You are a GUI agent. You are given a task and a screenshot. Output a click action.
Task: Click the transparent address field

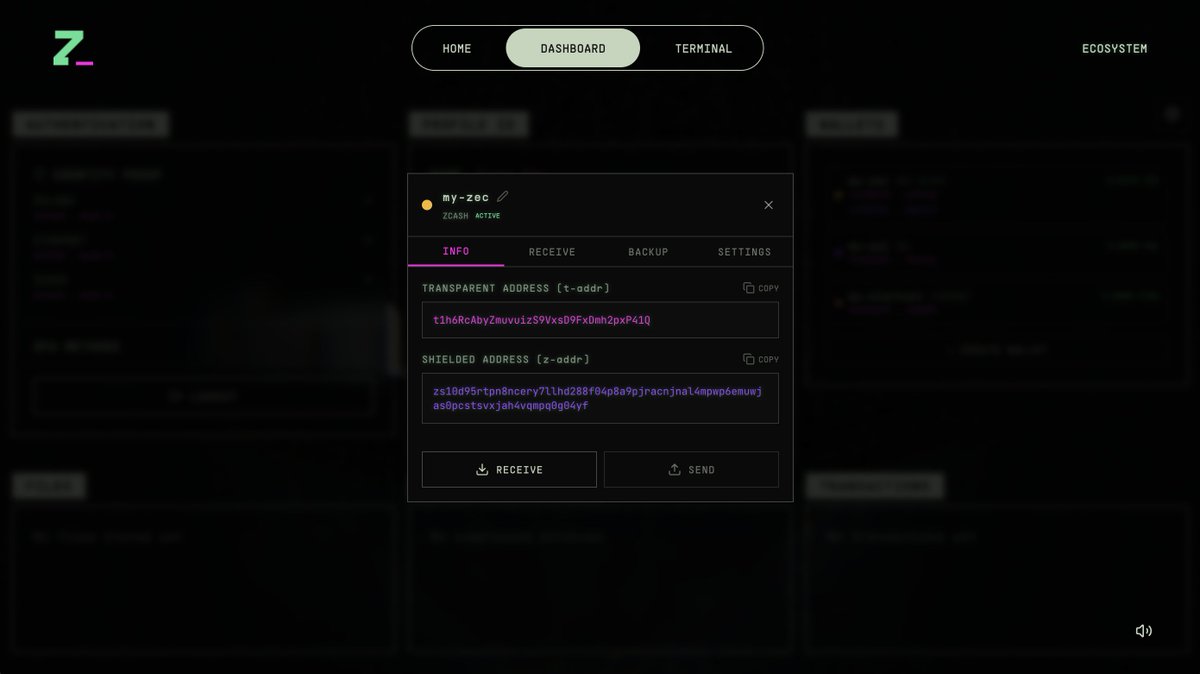[600, 320]
